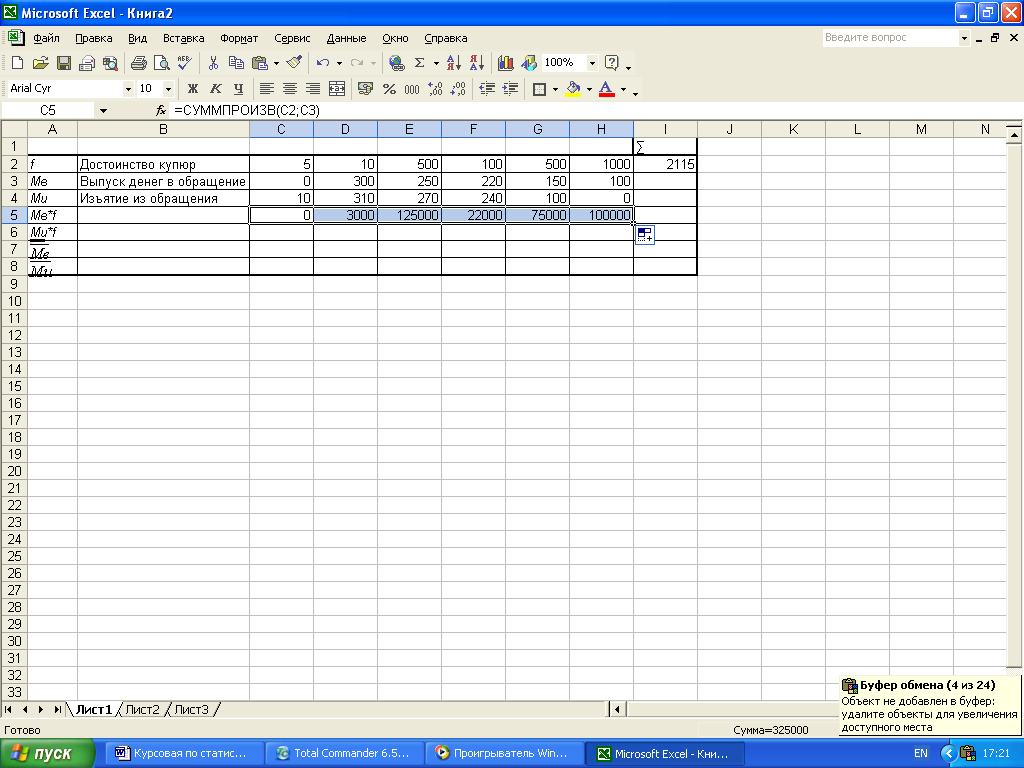Viewport: 1024px width, 768px height.
Task: Sort the selection descending
Action: tap(477, 63)
